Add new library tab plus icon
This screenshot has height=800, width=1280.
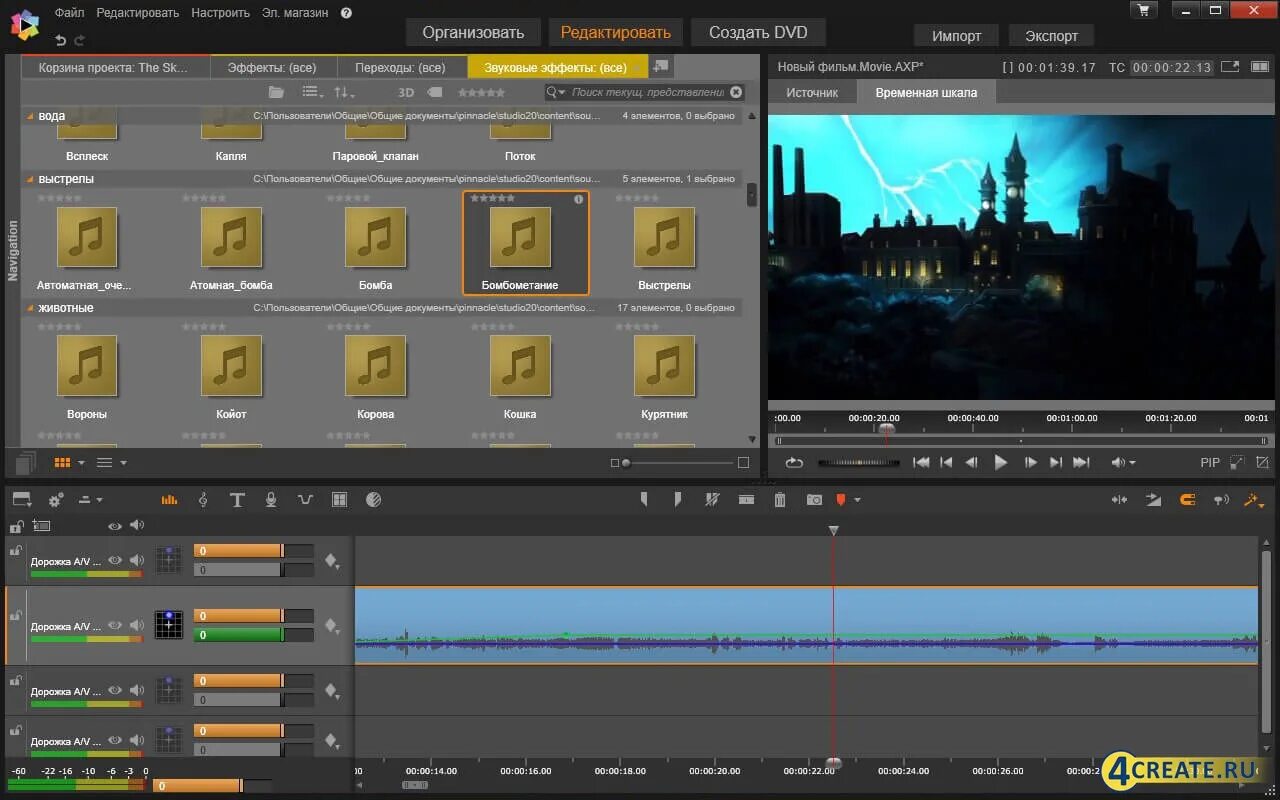(x=660, y=67)
